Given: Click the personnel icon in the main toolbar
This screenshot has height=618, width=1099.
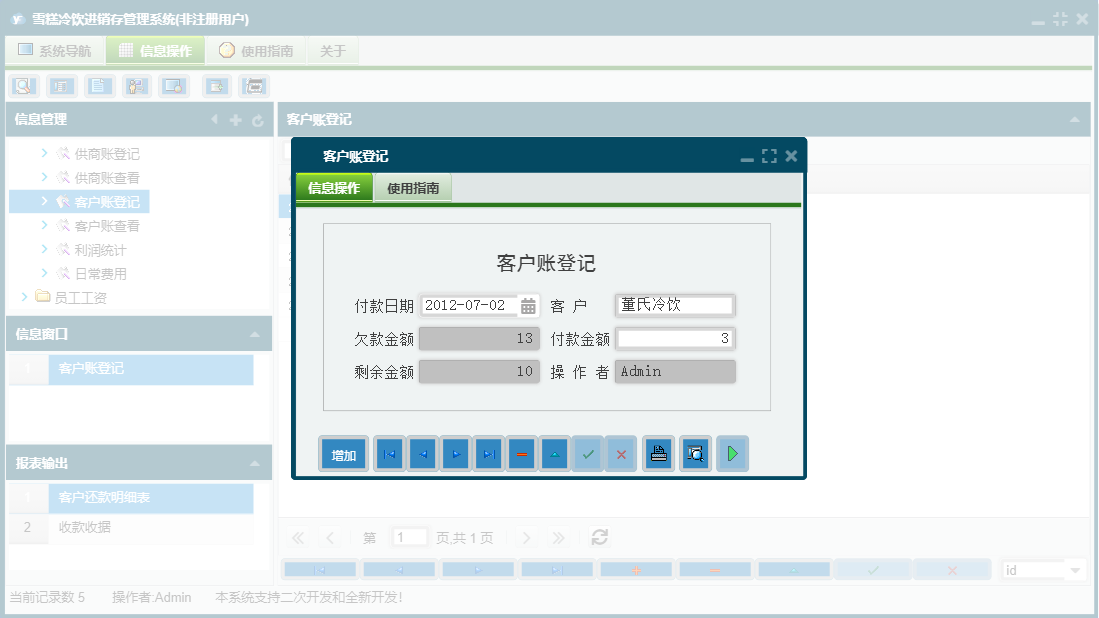Looking at the screenshot, I should [x=137, y=86].
